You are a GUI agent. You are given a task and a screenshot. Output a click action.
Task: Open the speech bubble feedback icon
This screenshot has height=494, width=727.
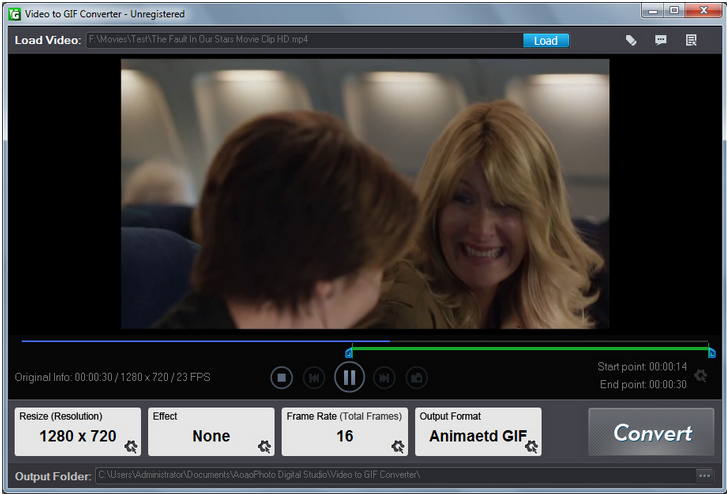(661, 40)
